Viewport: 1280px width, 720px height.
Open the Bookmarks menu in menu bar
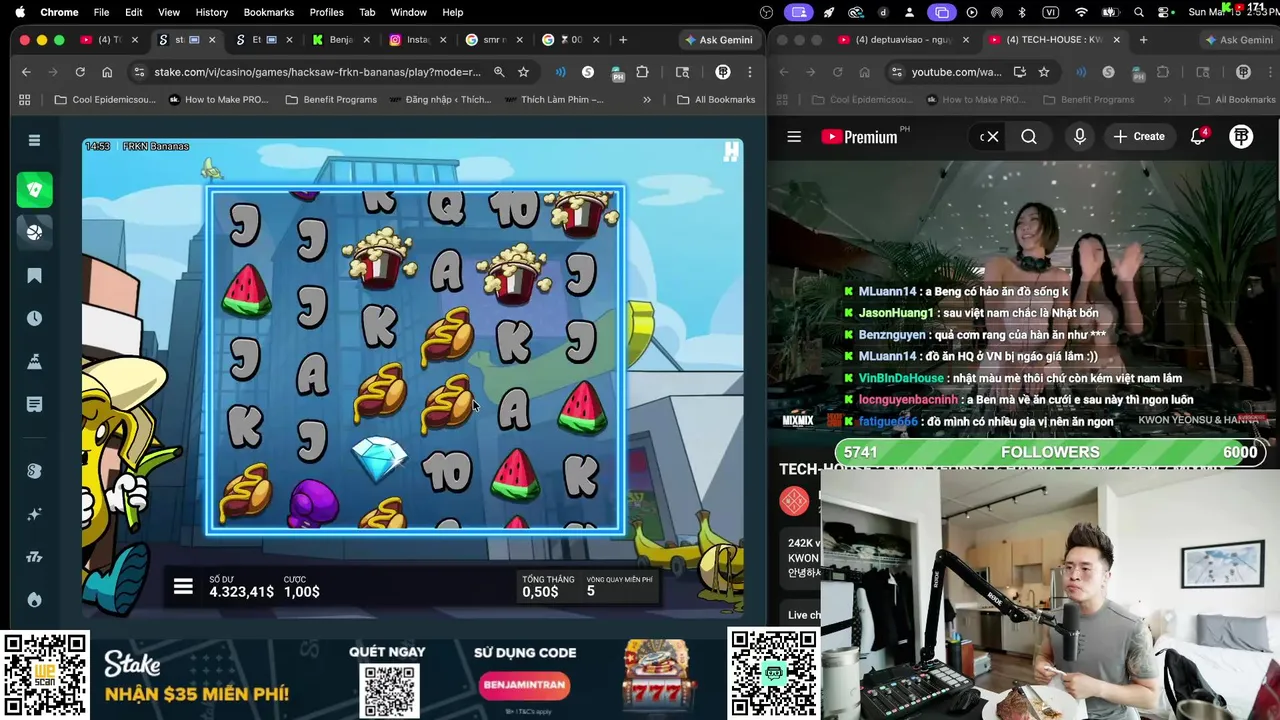[268, 12]
